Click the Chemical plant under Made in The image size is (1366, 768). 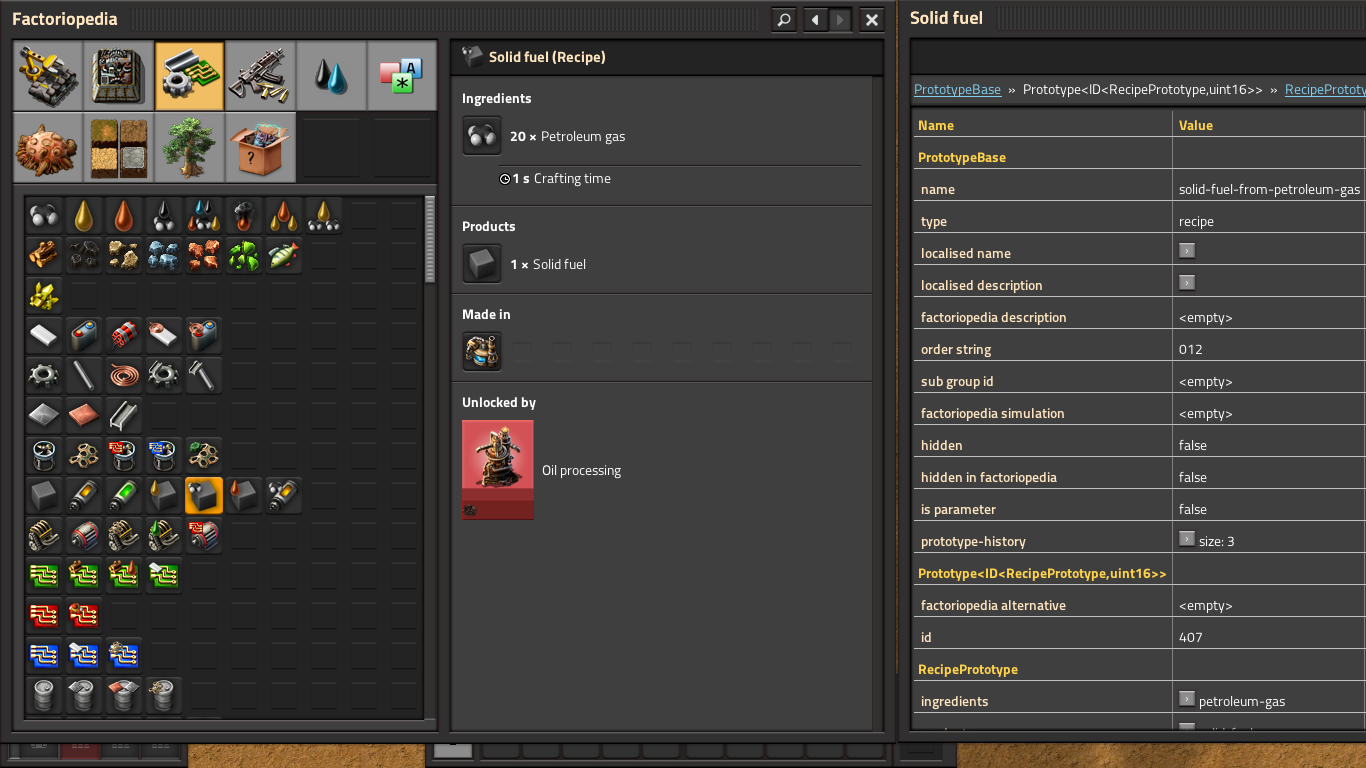pyautogui.click(x=482, y=352)
